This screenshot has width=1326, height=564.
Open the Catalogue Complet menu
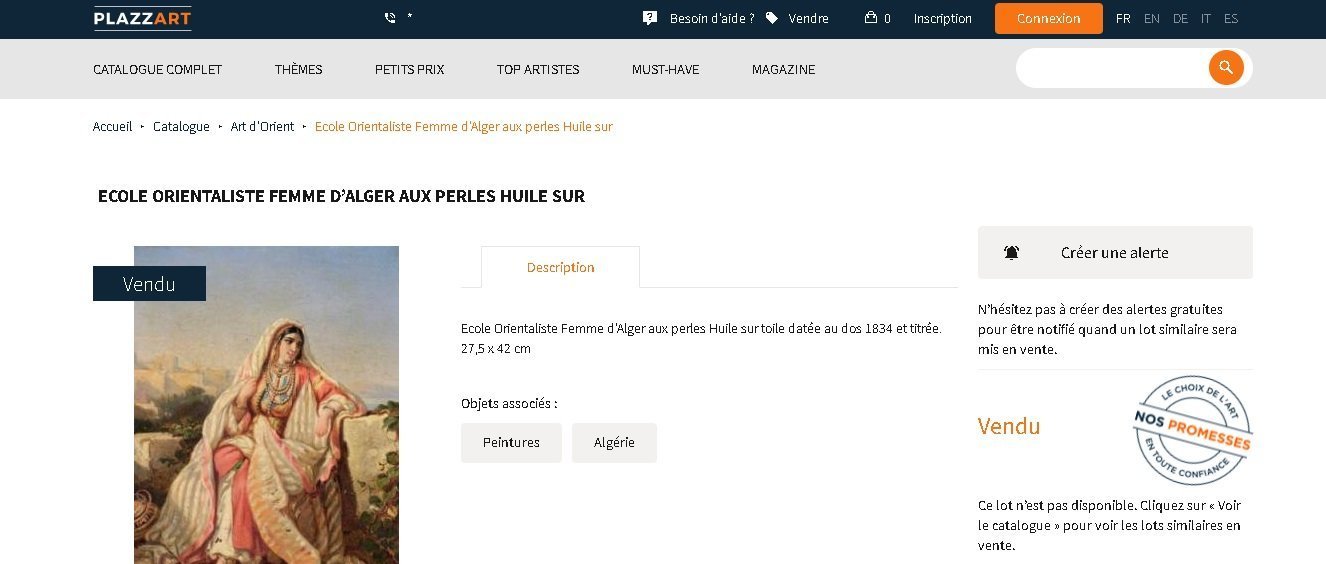click(x=158, y=70)
